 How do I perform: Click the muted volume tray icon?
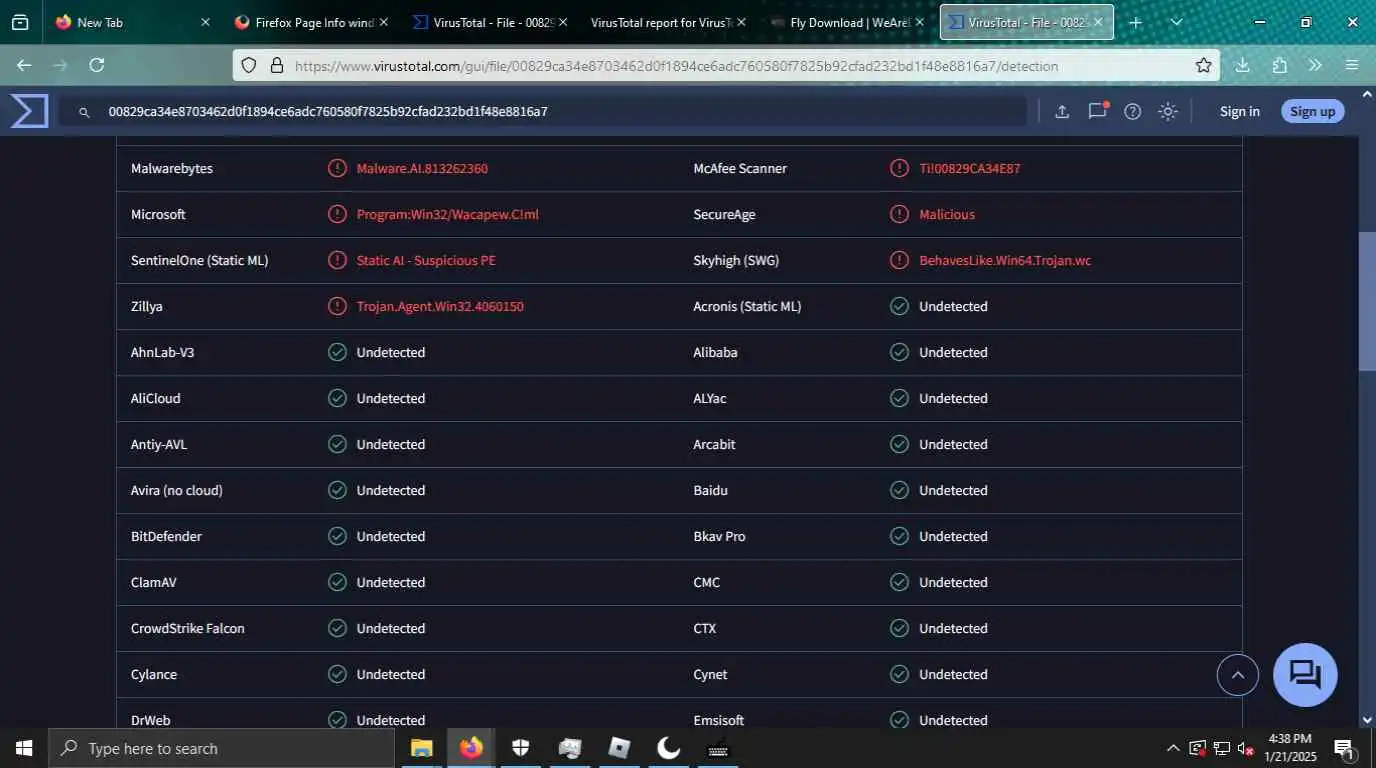[1245, 748]
